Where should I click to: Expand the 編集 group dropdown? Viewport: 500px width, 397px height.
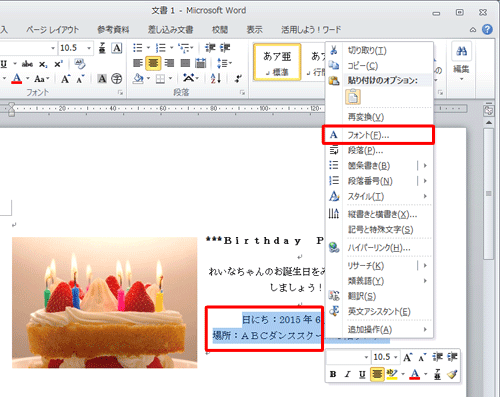pos(461,79)
